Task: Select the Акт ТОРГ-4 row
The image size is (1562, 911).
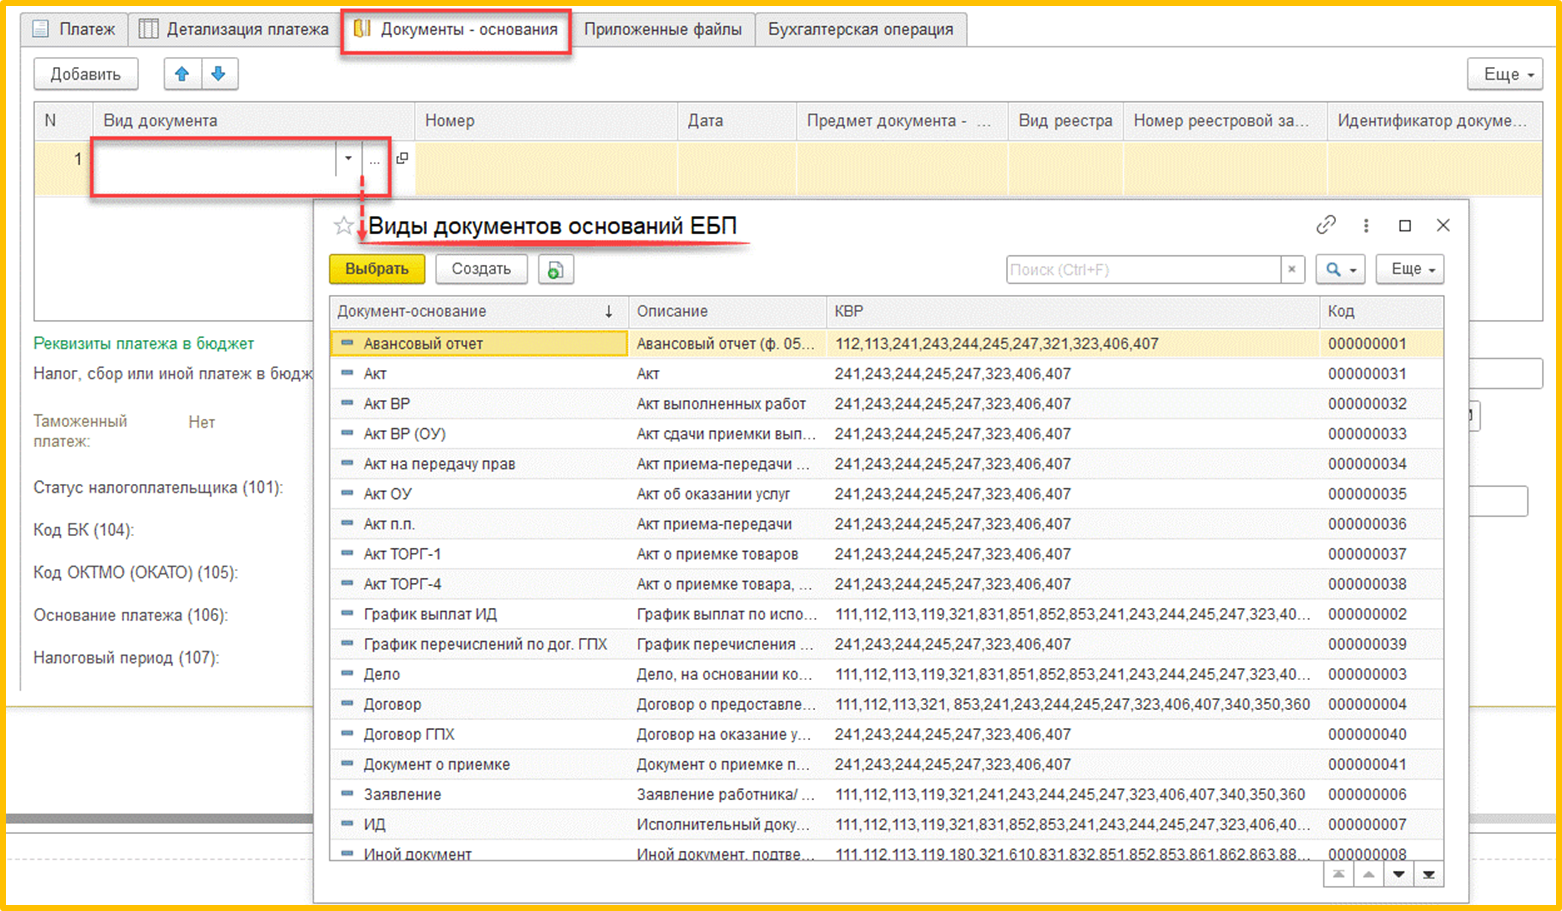Action: [886, 584]
